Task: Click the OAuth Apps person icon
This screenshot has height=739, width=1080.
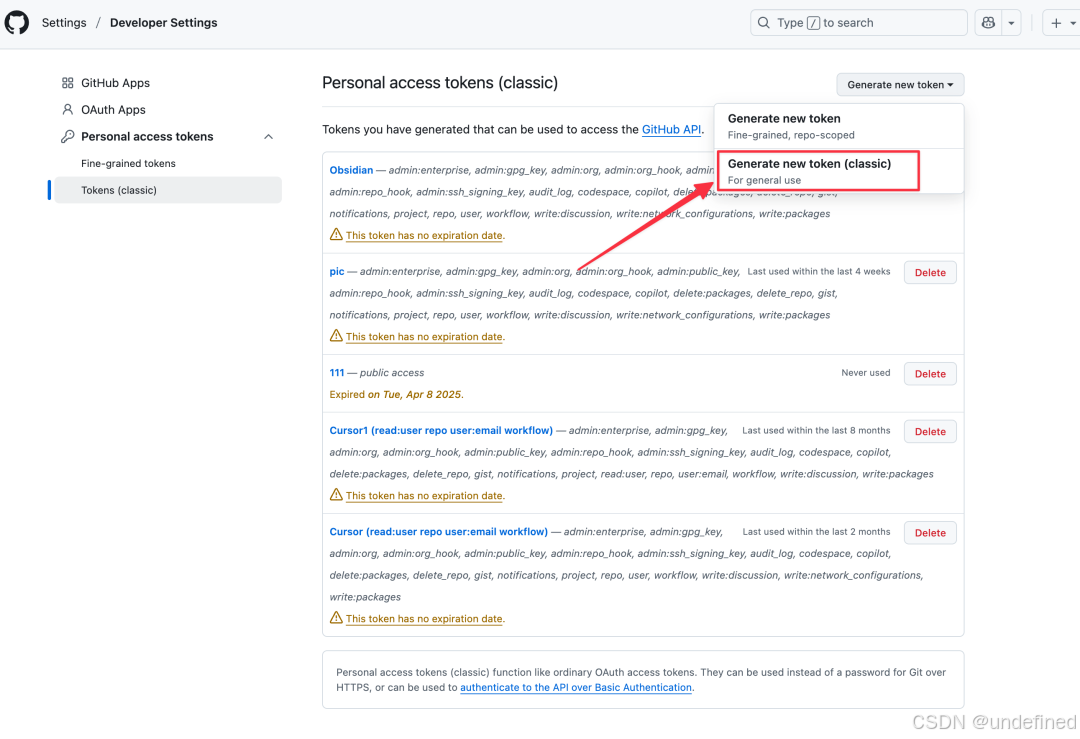Action: (x=68, y=110)
